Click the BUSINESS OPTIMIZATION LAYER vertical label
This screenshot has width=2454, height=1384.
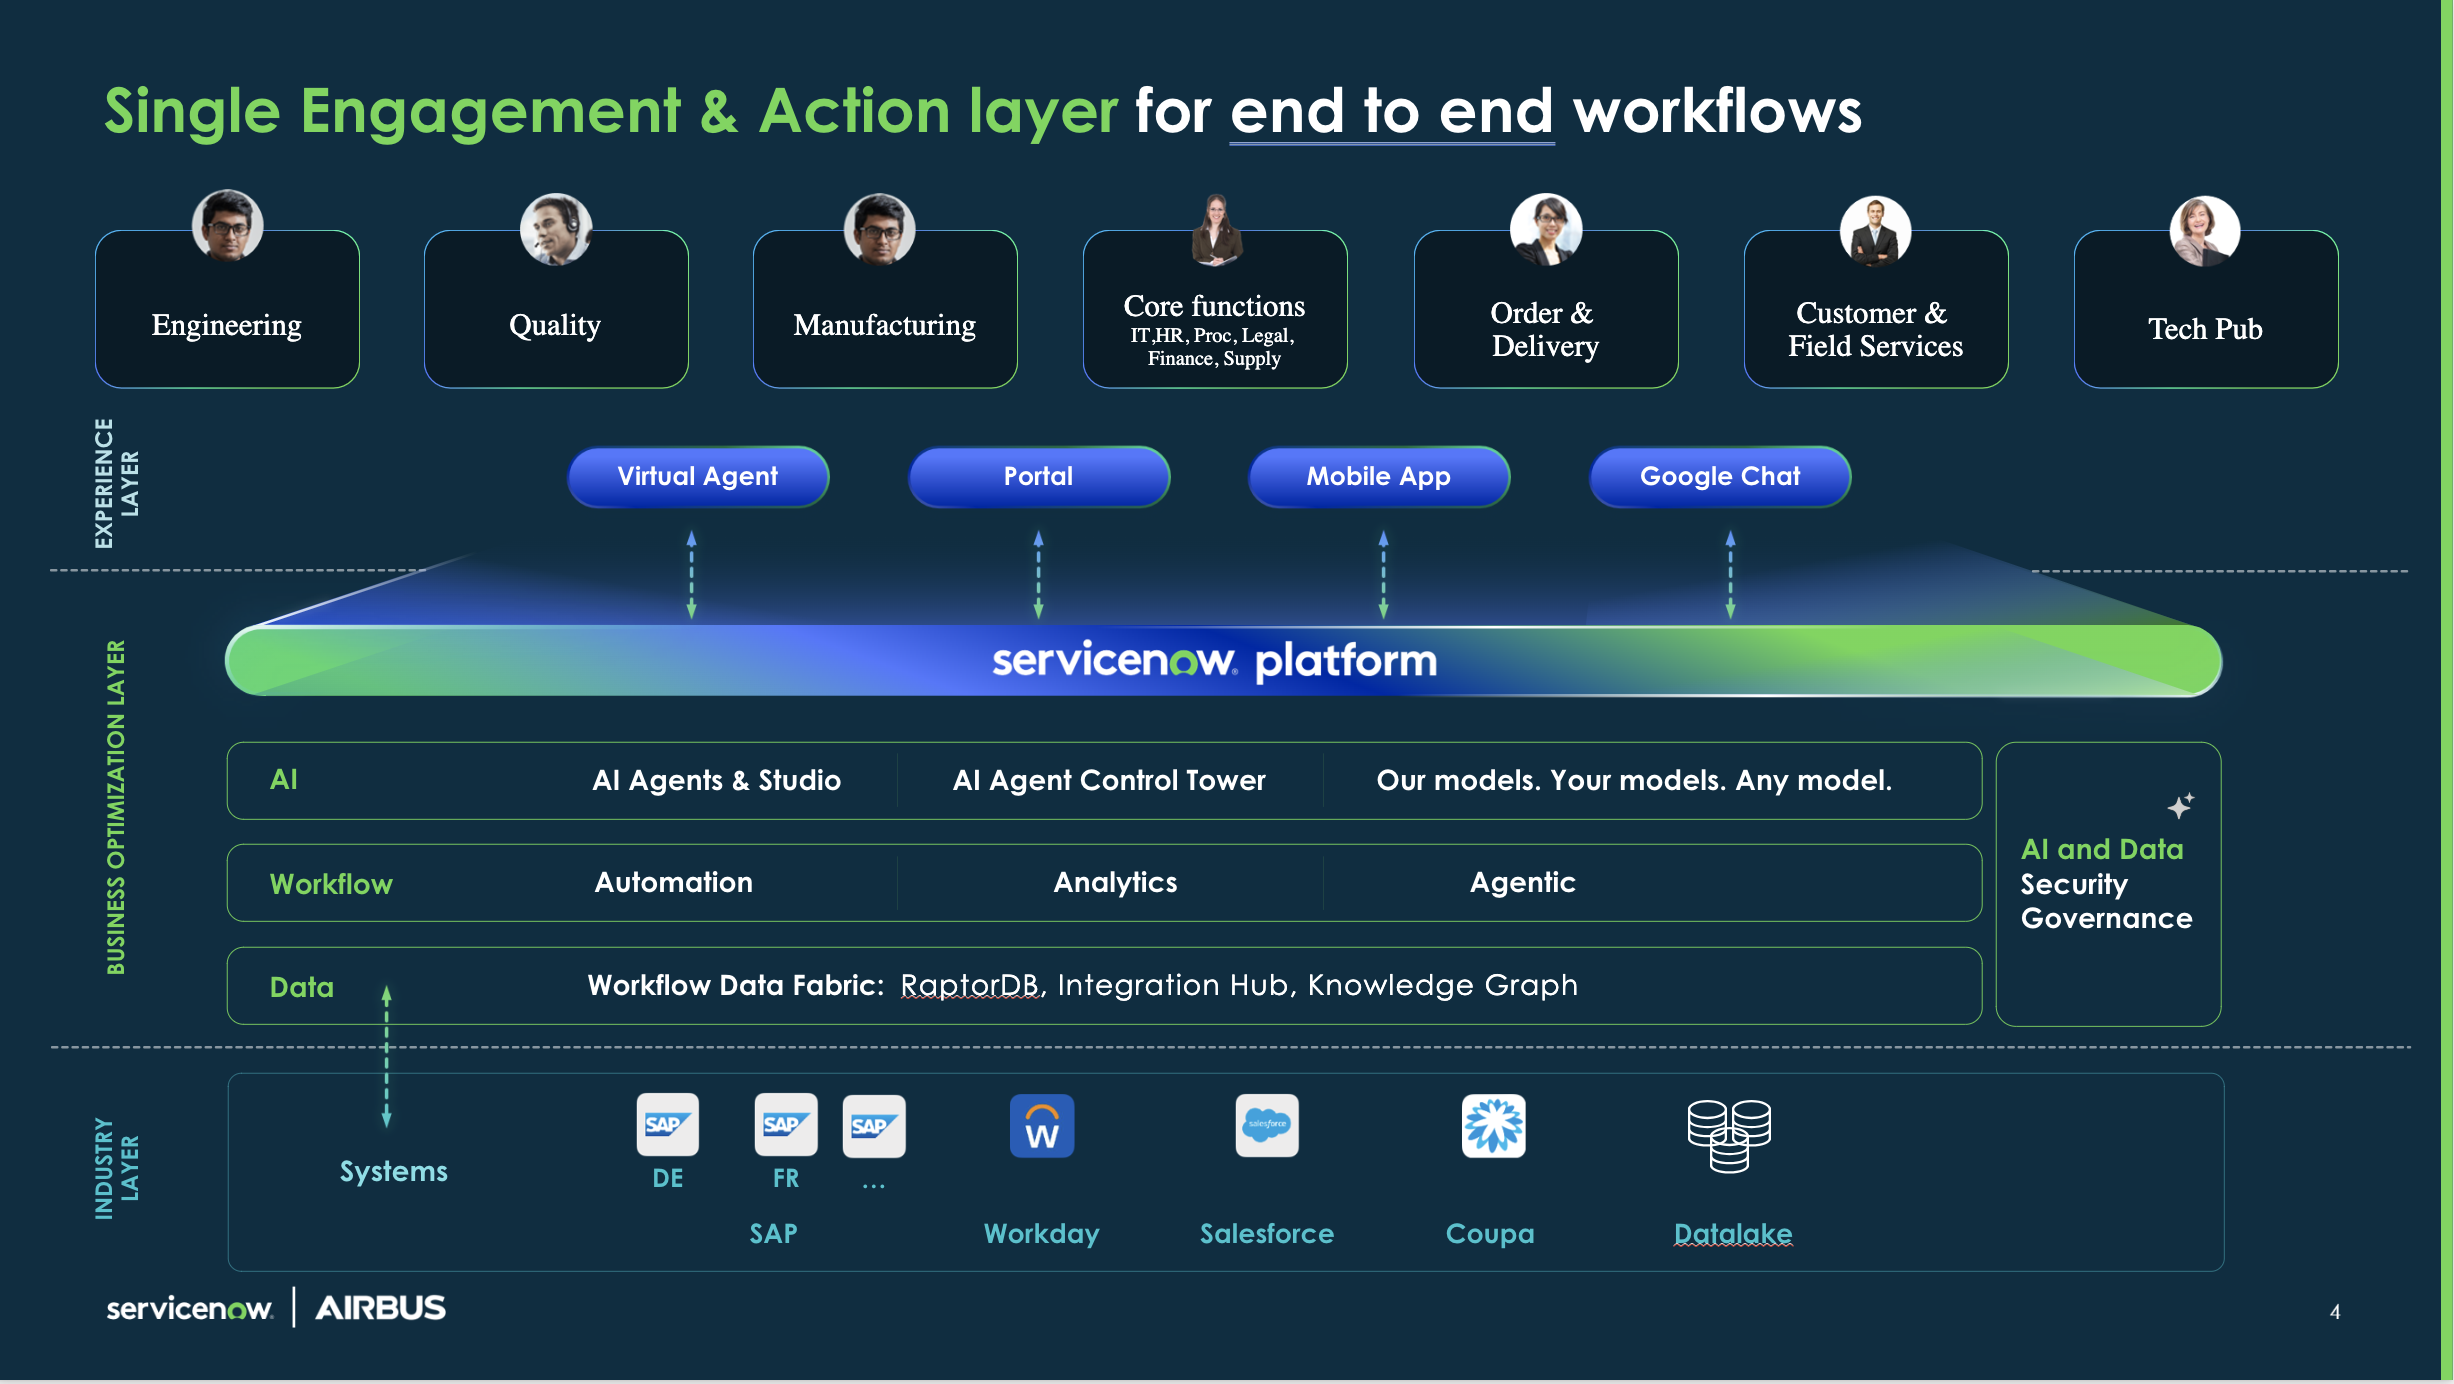point(116,807)
